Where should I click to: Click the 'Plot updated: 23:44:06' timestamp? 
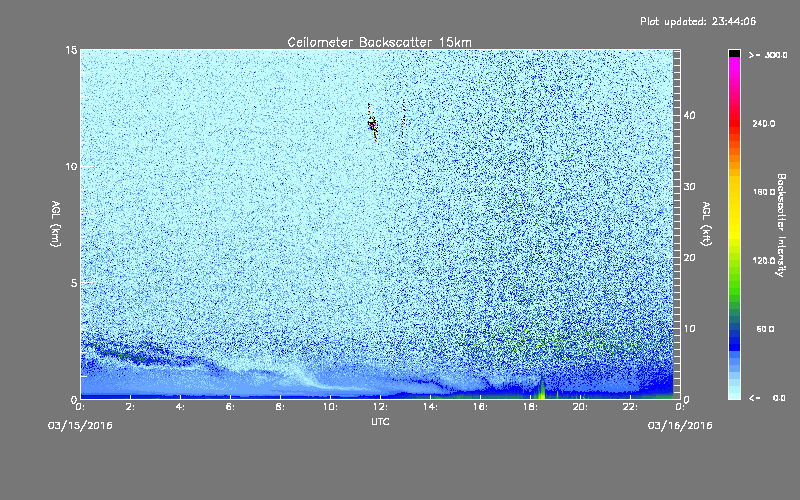(698, 21)
